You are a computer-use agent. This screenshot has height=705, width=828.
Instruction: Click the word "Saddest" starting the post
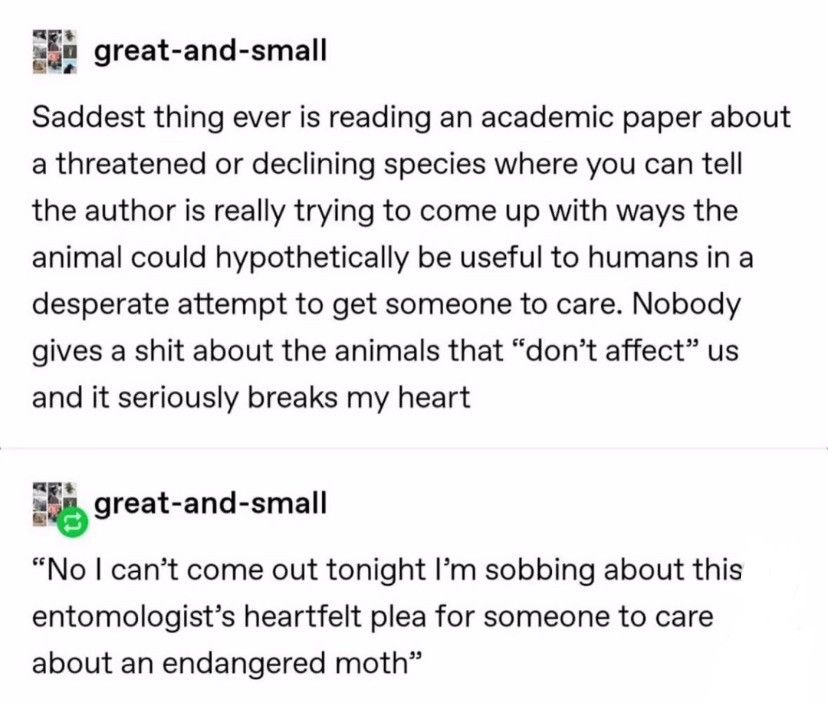pyautogui.click(x=89, y=117)
